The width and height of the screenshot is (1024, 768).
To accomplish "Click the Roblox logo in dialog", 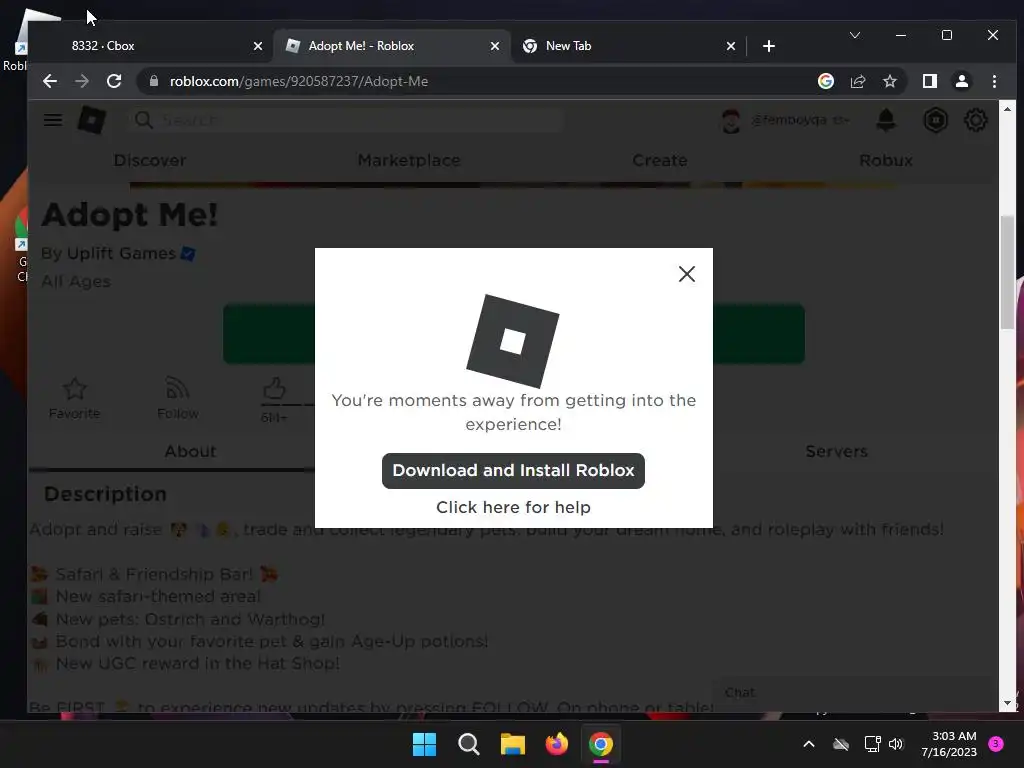I will (x=513, y=341).
